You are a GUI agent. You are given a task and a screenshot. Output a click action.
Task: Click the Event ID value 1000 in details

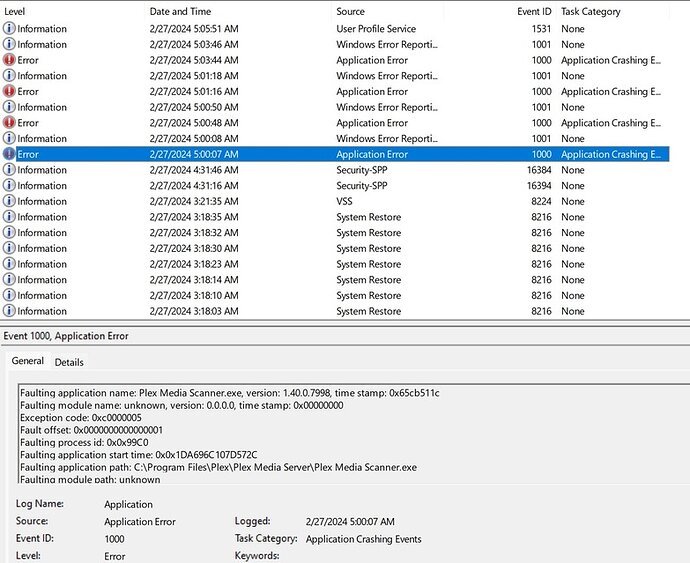(x=114, y=539)
